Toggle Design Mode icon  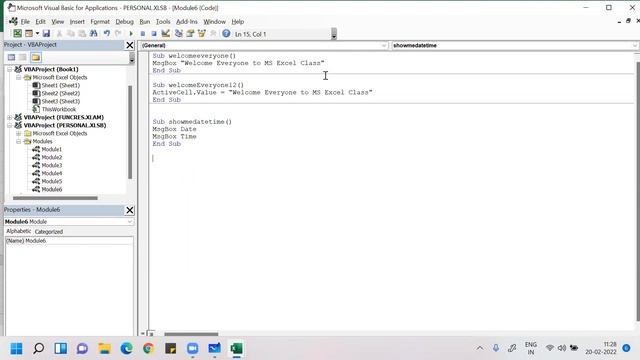click(x=165, y=34)
